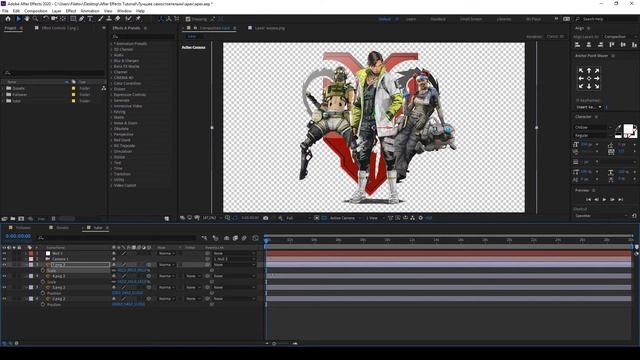Screen dimensions: 640x360
Task: Expand the Color Correction effects category
Action: pos(111,83)
